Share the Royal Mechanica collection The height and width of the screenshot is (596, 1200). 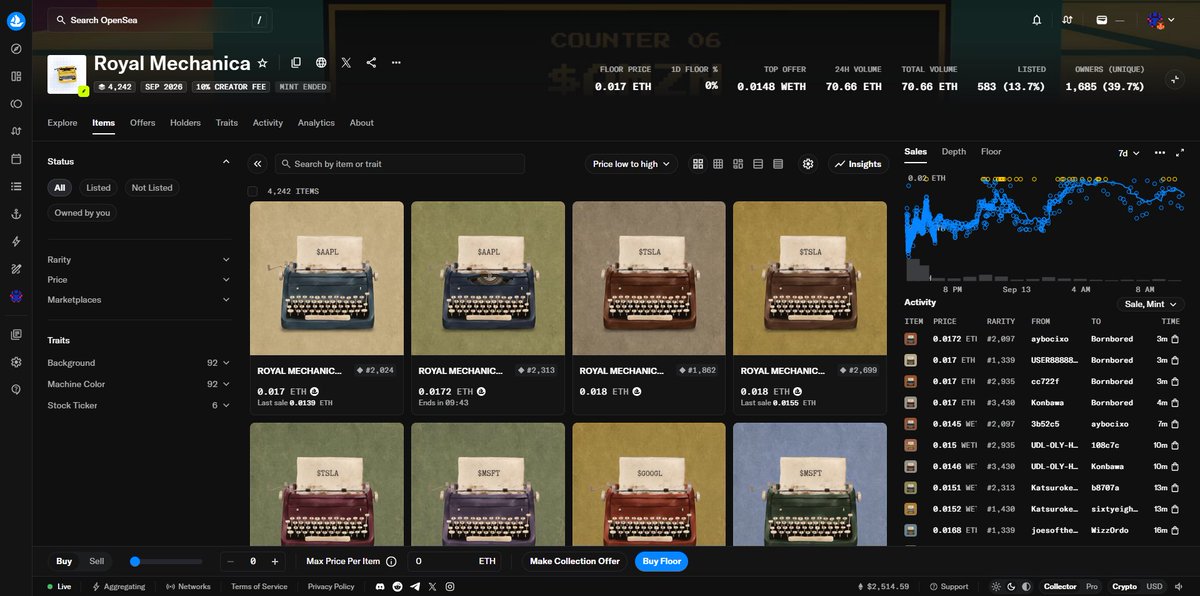(371, 63)
